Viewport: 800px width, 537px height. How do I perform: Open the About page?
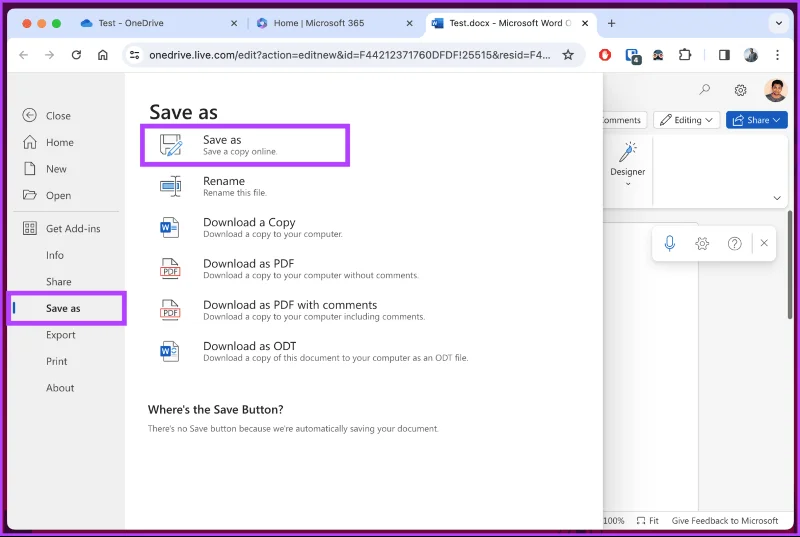(x=60, y=388)
